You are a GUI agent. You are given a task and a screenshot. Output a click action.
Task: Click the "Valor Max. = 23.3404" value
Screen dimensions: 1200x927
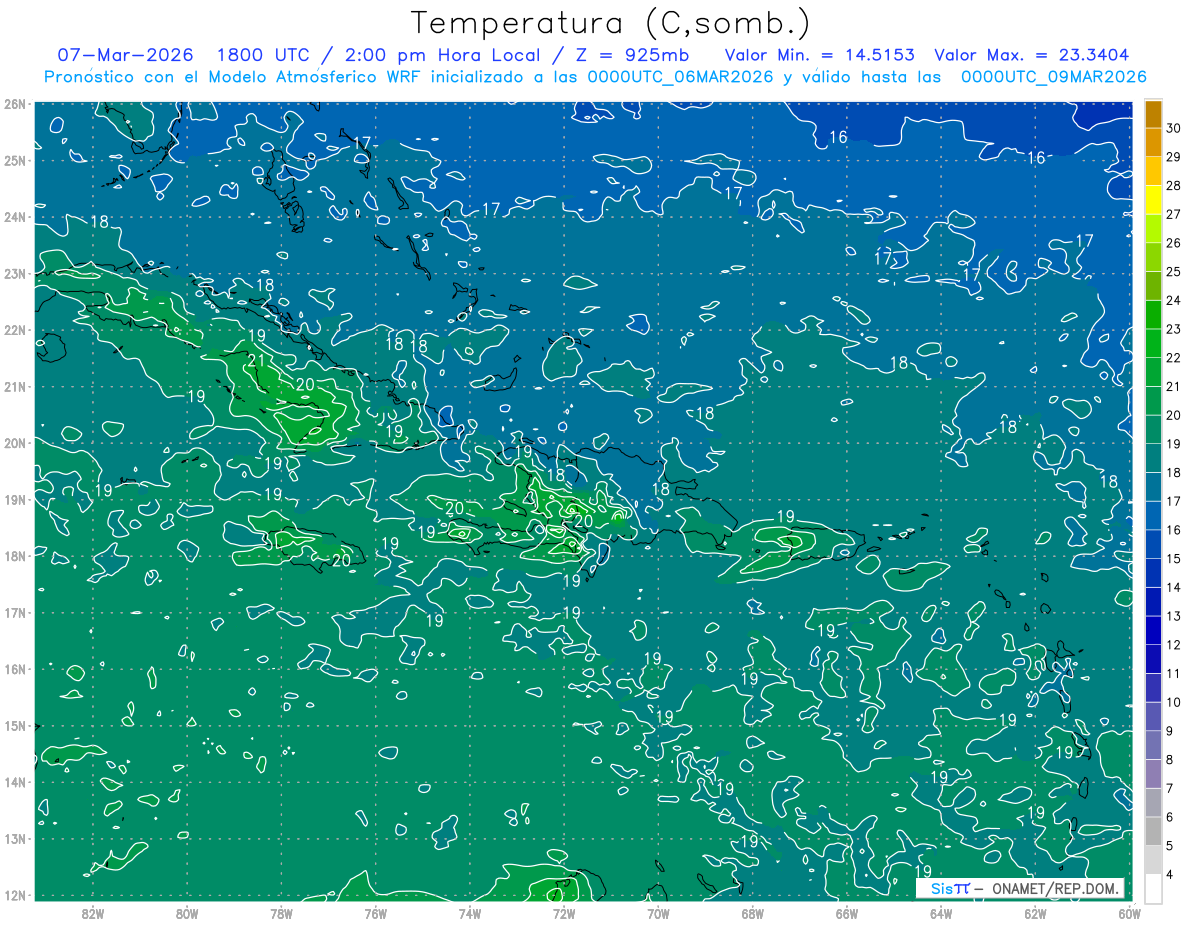coord(1032,55)
